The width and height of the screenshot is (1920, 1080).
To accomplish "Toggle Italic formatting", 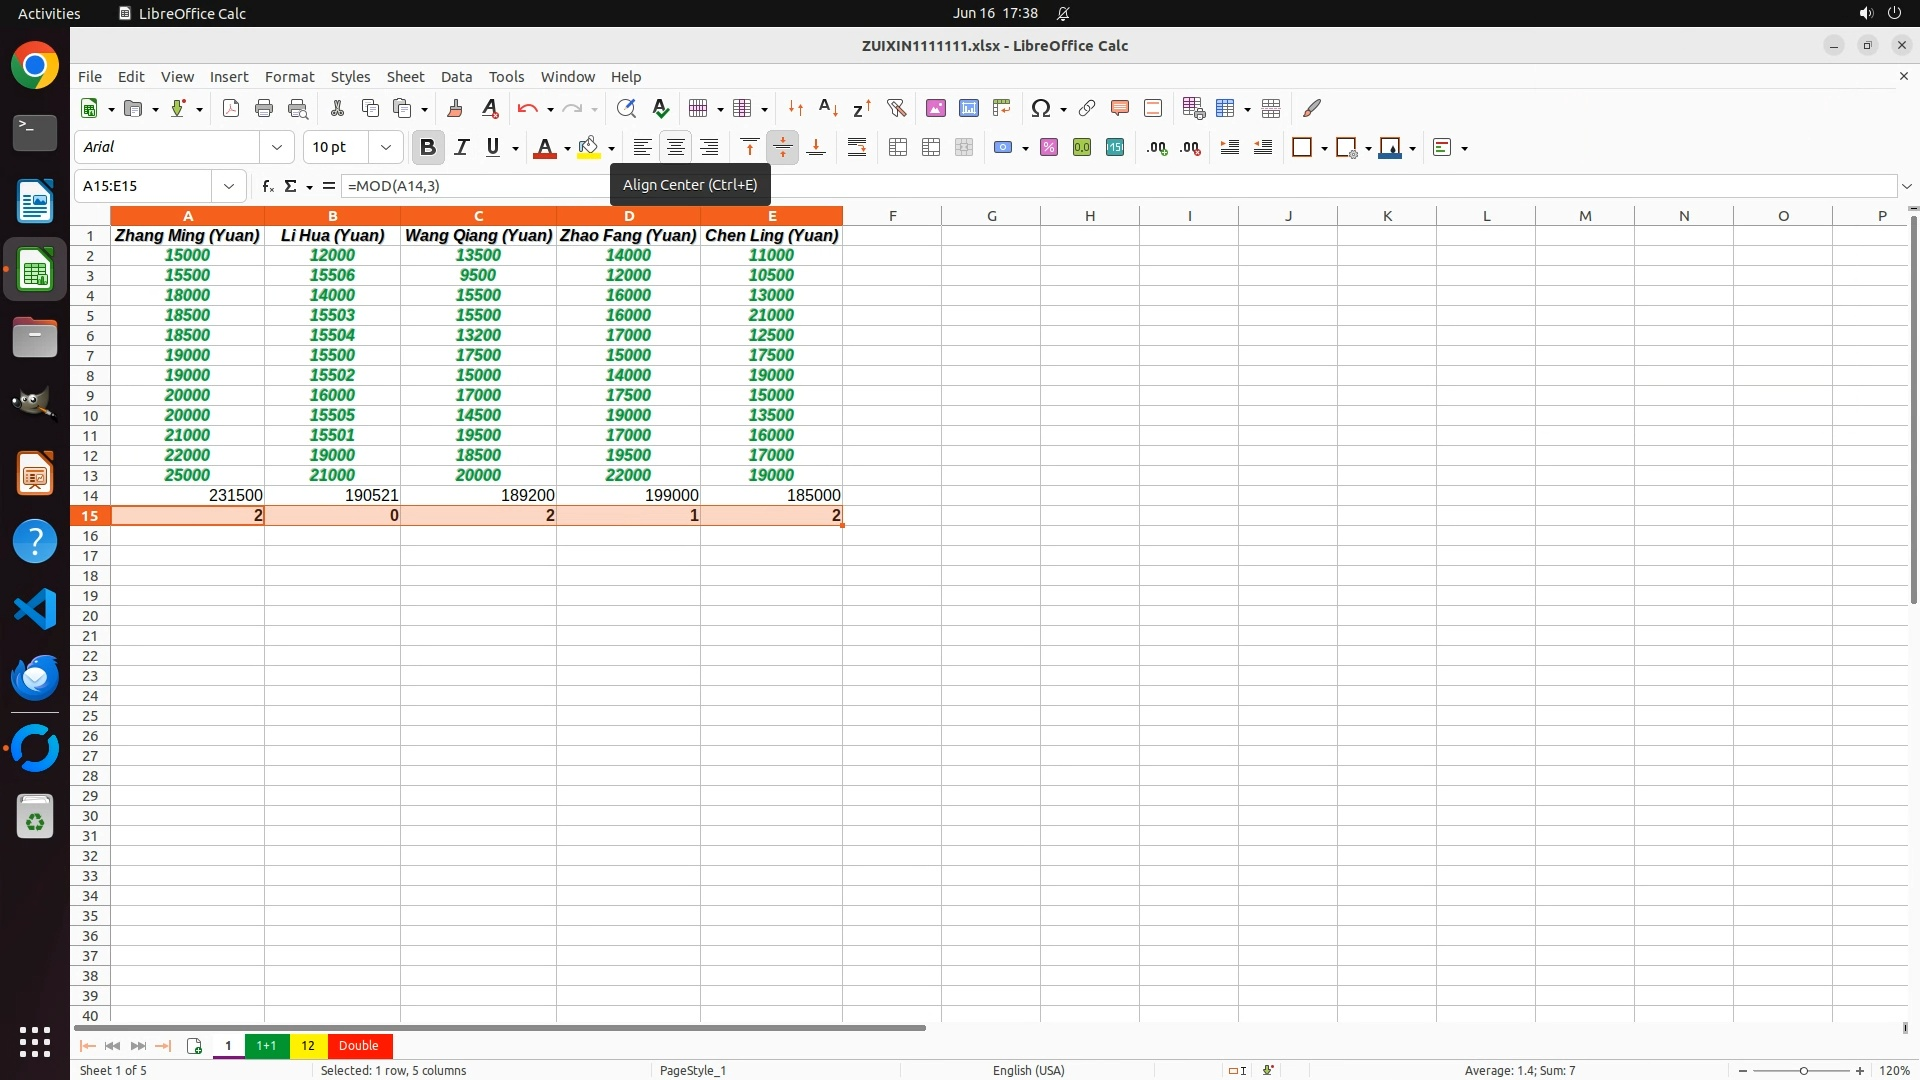I will [461, 147].
